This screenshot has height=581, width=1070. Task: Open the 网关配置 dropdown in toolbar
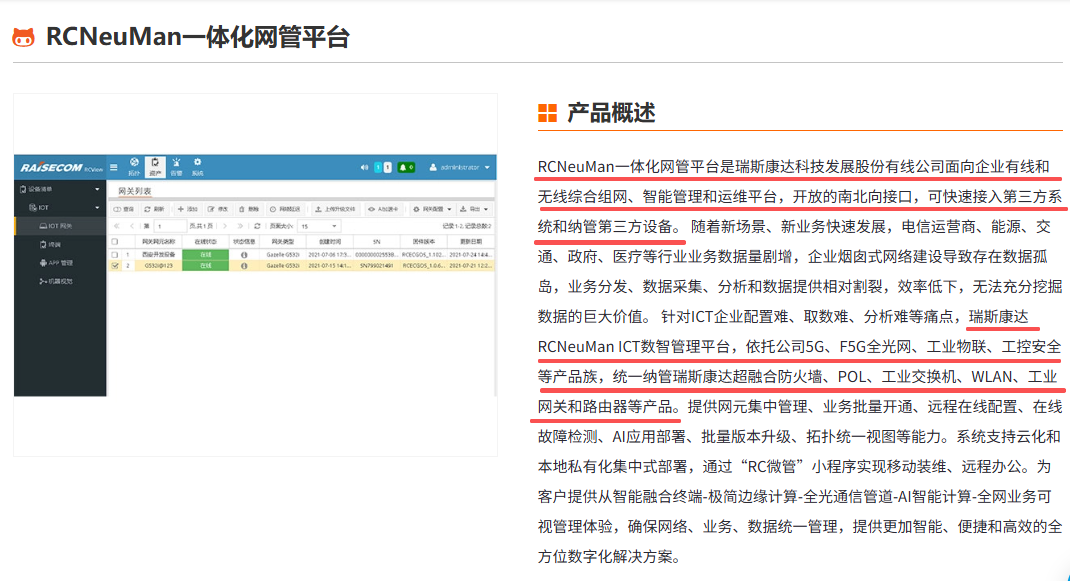click(x=433, y=209)
